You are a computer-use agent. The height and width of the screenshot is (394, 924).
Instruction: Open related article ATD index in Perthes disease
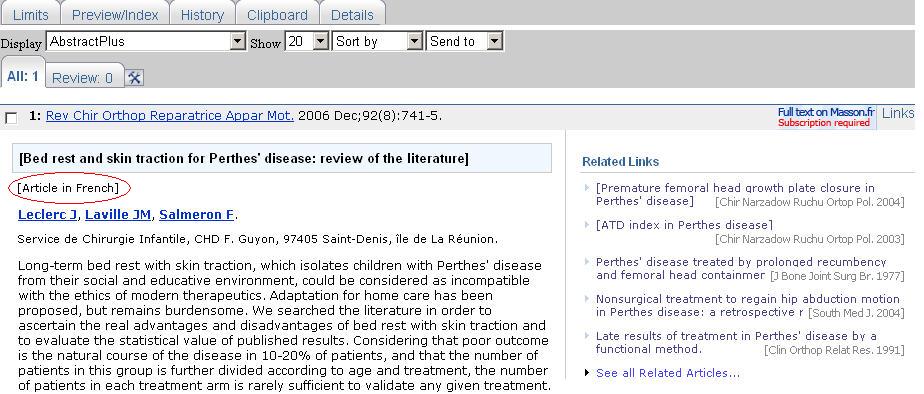click(x=684, y=225)
